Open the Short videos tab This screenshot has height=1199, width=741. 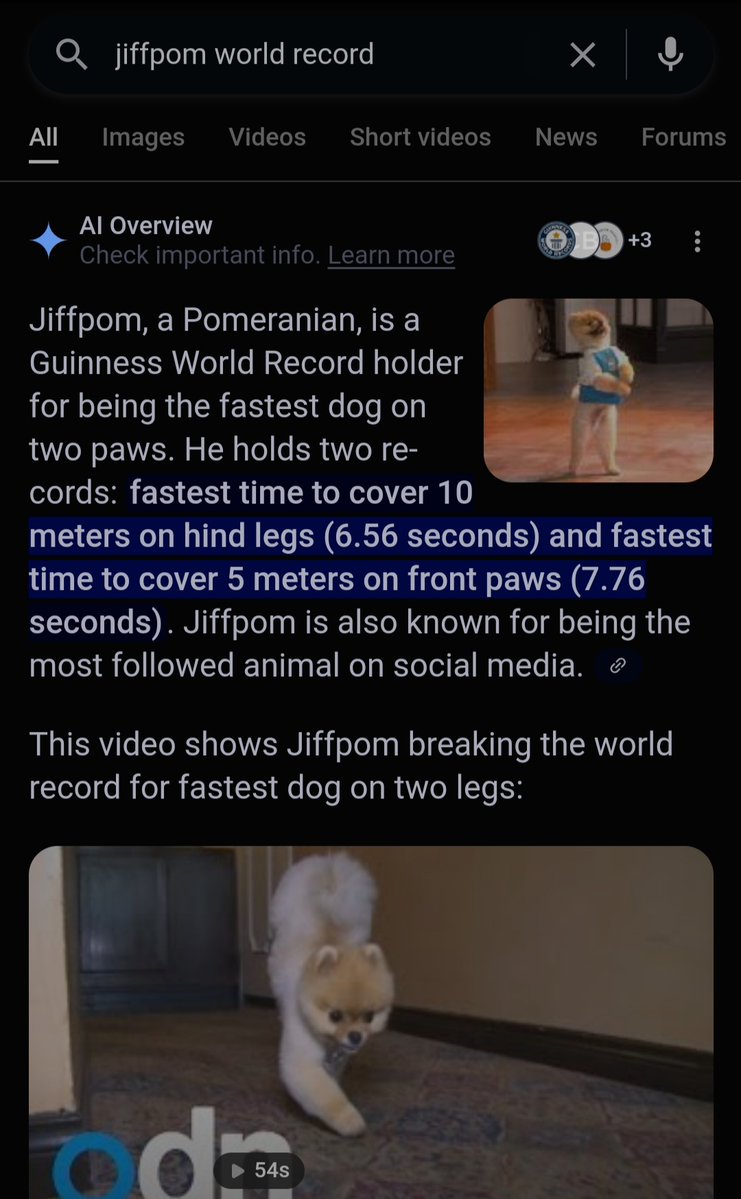(420, 137)
